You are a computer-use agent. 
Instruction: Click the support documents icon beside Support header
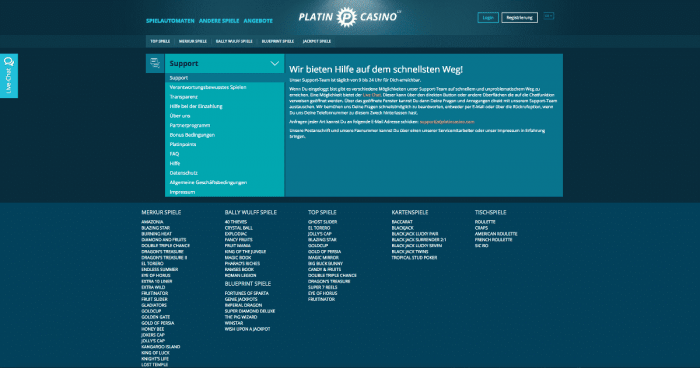pos(155,63)
